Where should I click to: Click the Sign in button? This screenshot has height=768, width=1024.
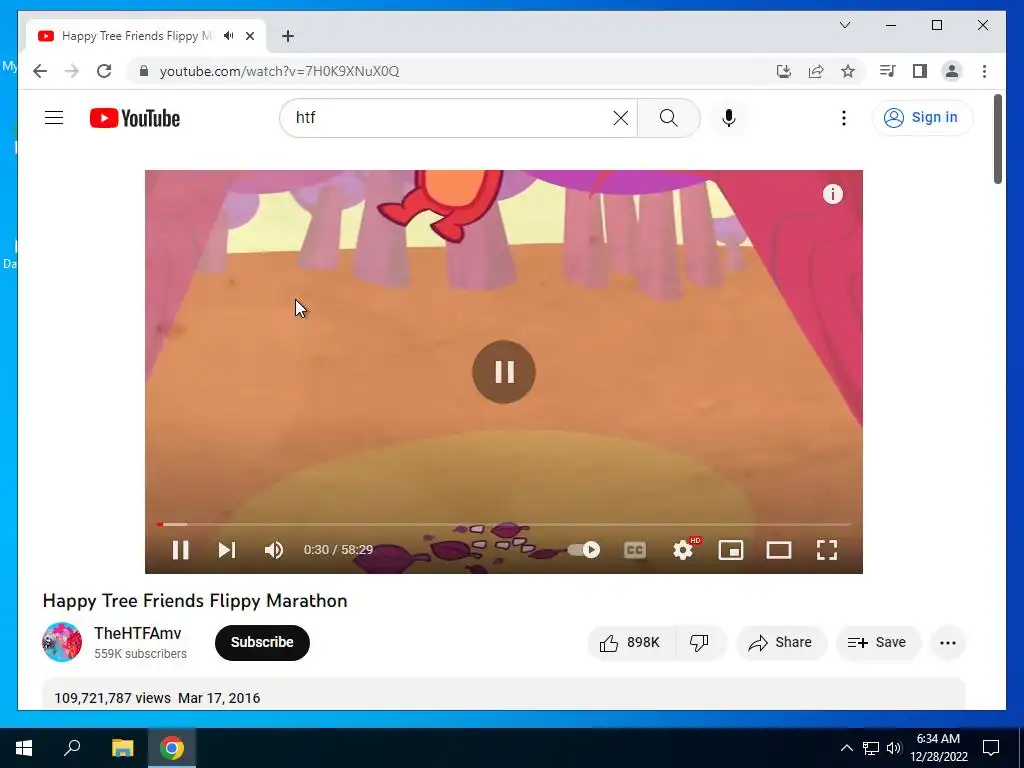[x=921, y=118]
